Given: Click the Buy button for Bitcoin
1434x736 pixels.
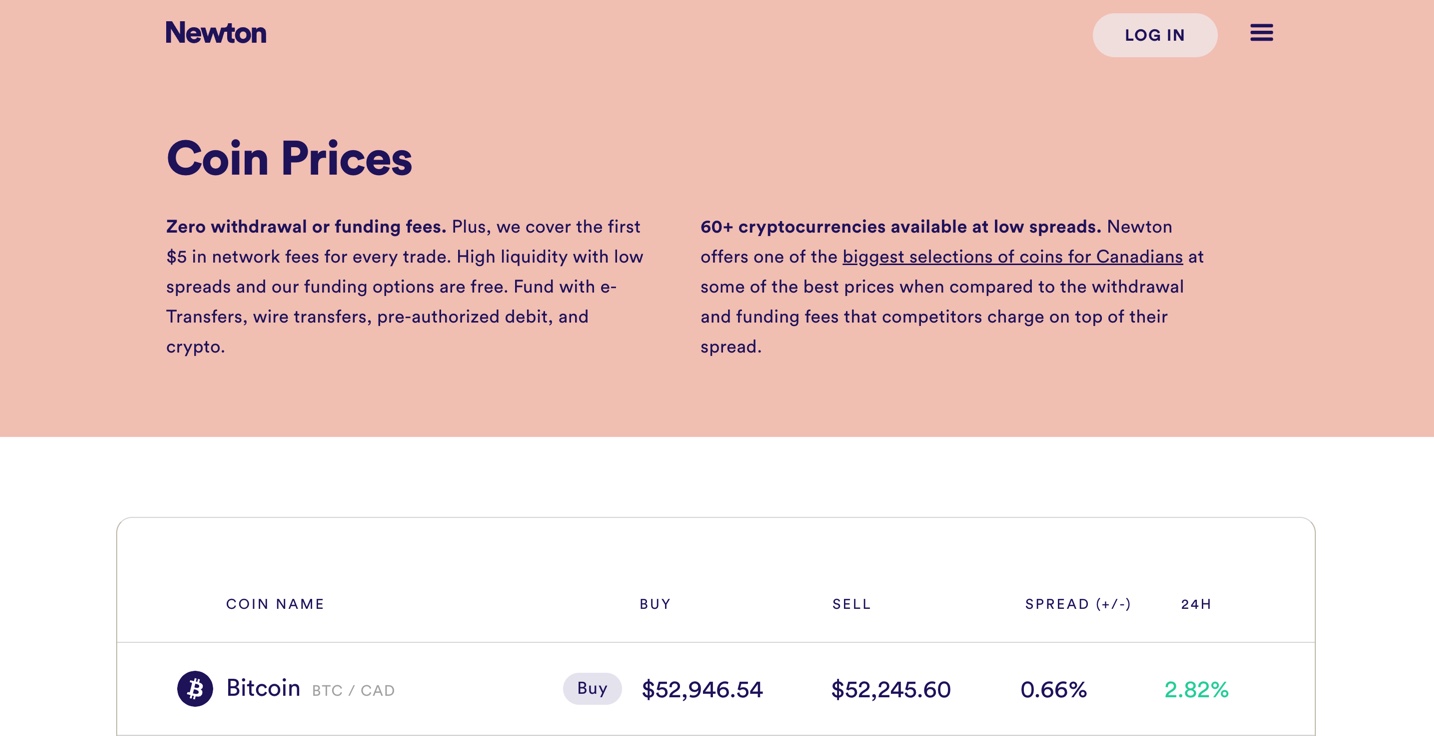Looking at the screenshot, I should coord(592,689).
